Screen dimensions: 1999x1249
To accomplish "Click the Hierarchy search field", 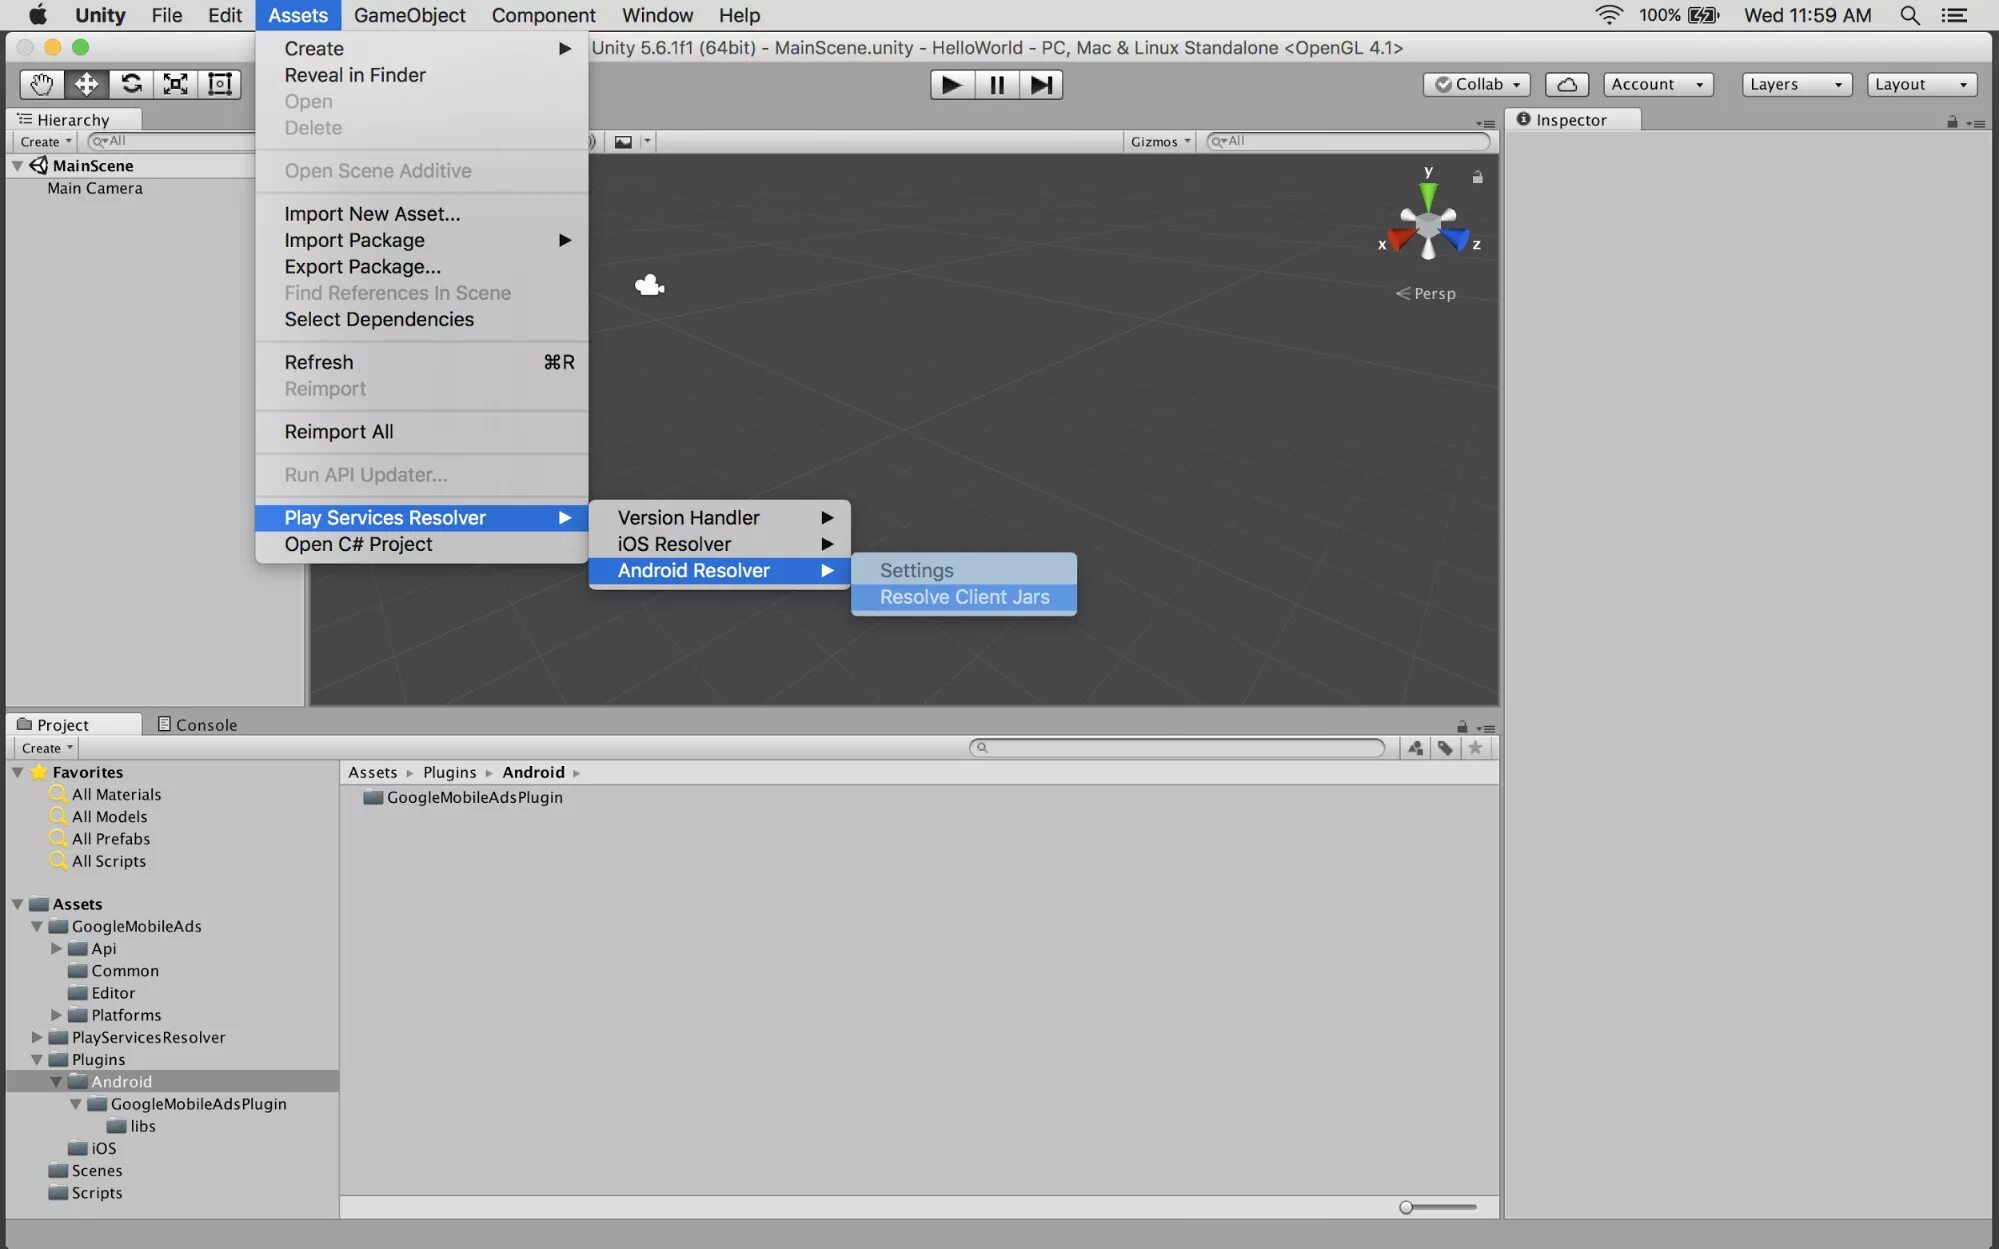I will 172,142.
